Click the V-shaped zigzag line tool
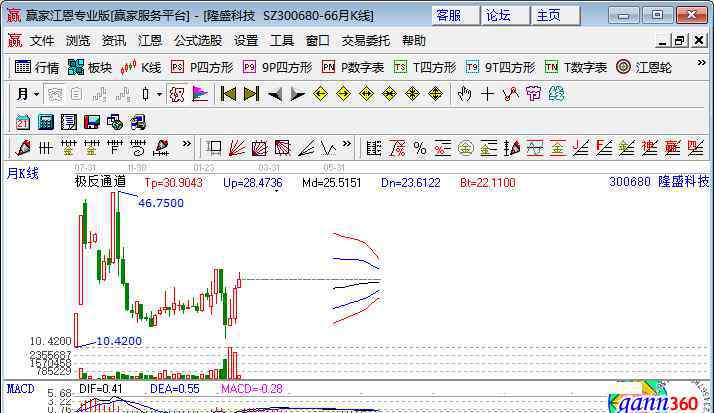 [328, 148]
